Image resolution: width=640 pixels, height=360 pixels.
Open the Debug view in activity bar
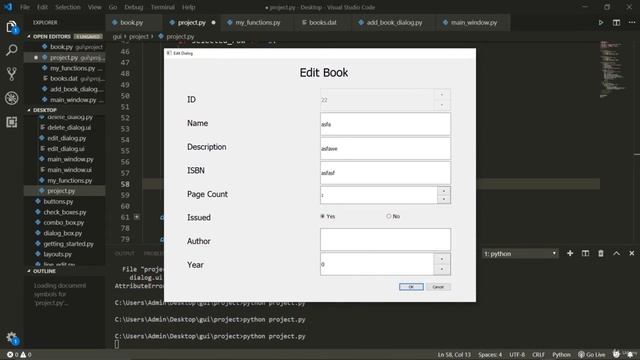pyautogui.click(x=11, y=98)
